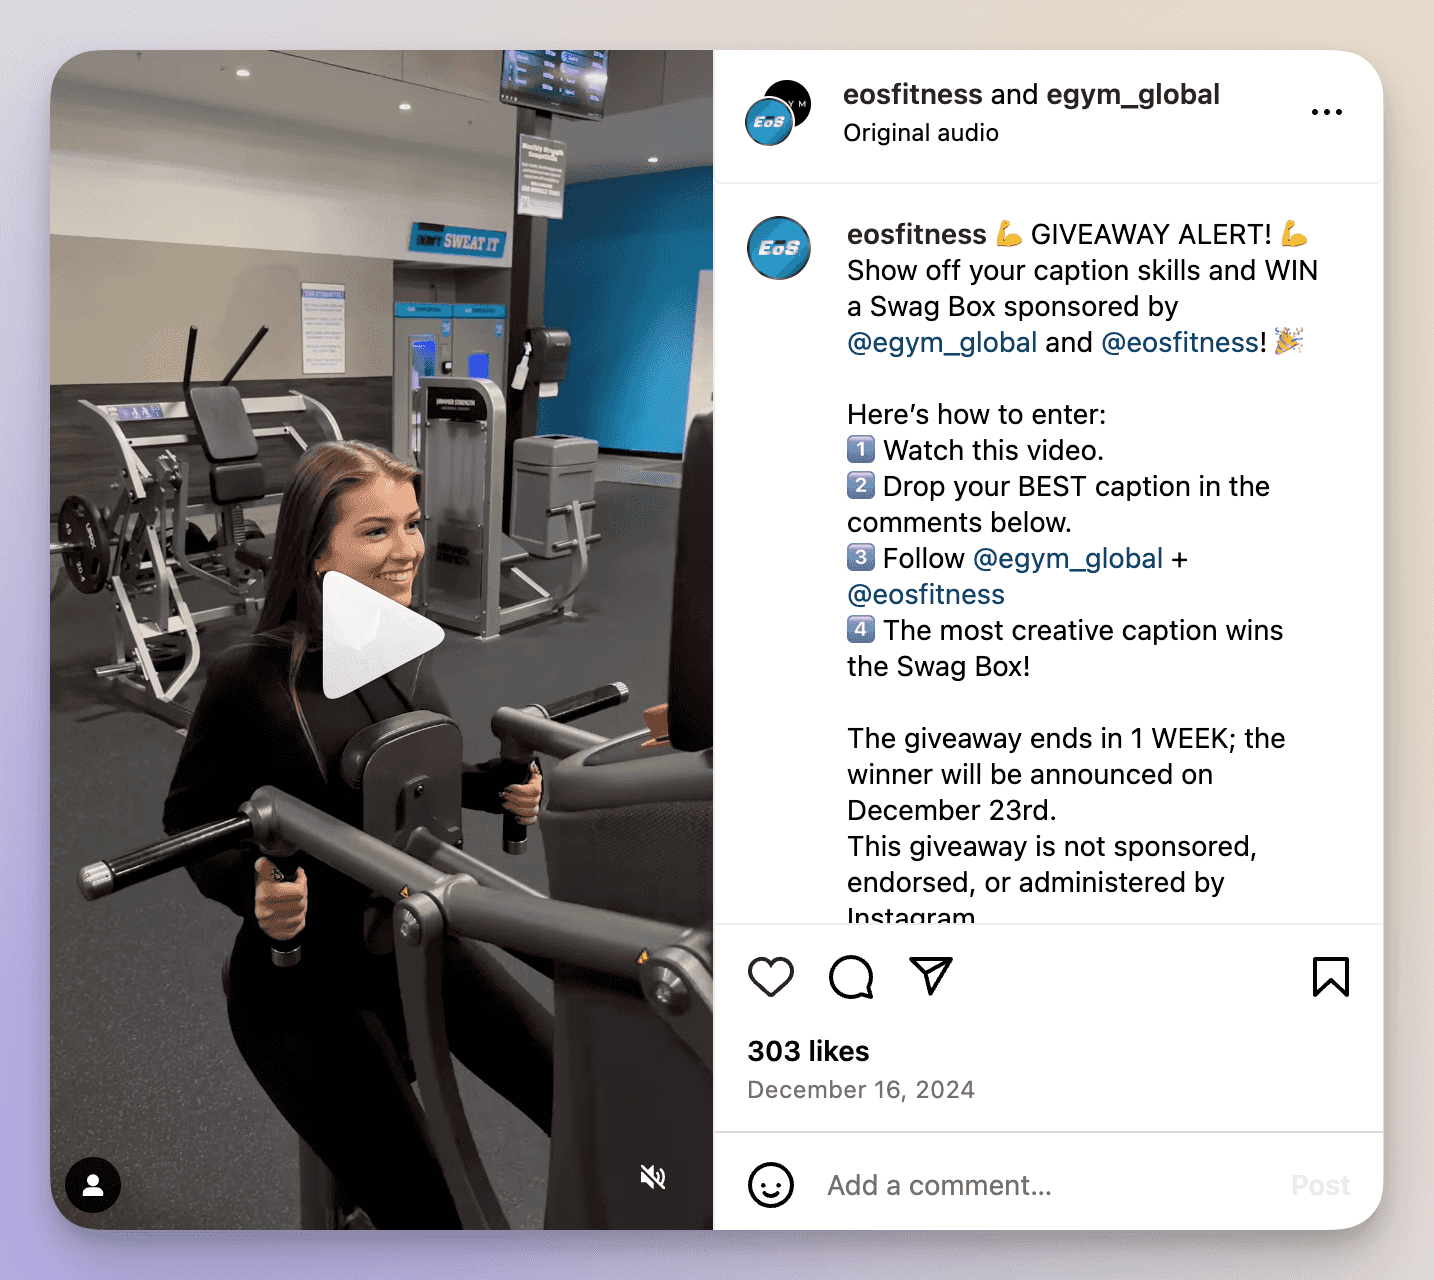Screen dimensions: 1434x1280
Task: Open egym_global profile from header
Action: coord(1133,94)
